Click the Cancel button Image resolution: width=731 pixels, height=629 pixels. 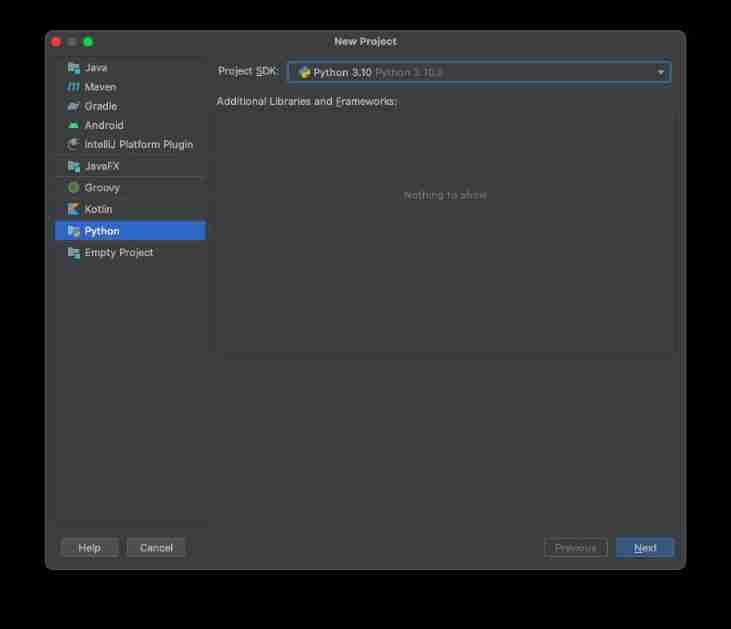[x=156, y=547]
